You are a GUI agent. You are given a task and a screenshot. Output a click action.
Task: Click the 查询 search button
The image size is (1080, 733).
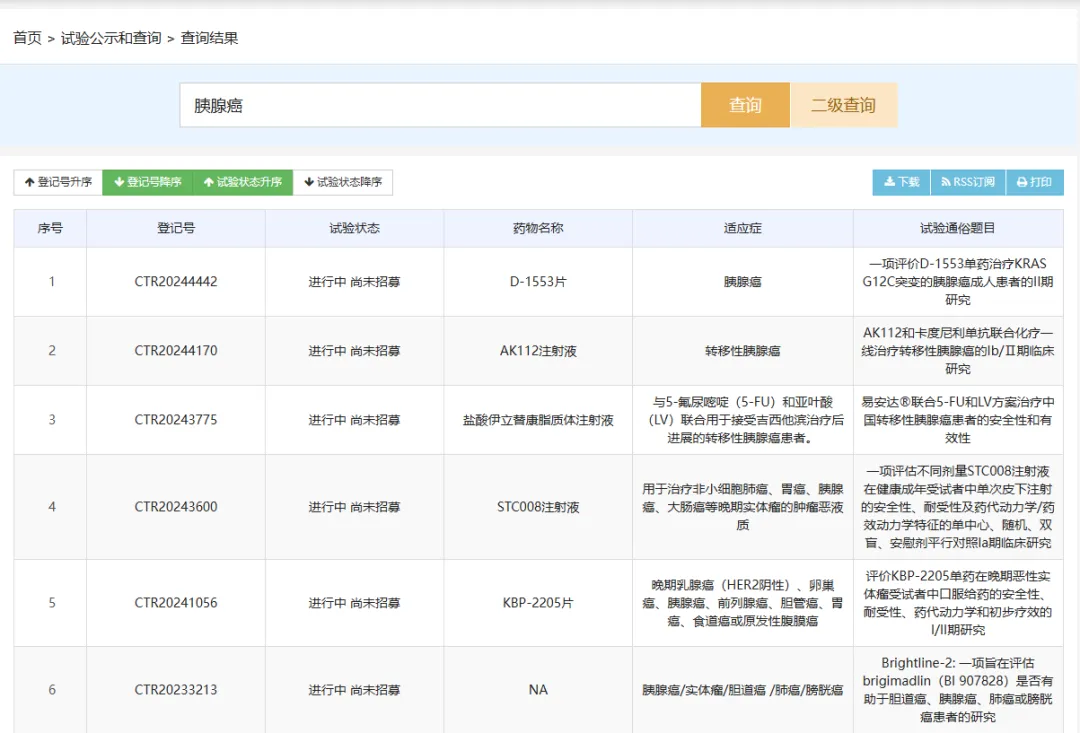[x=745, y=105]
